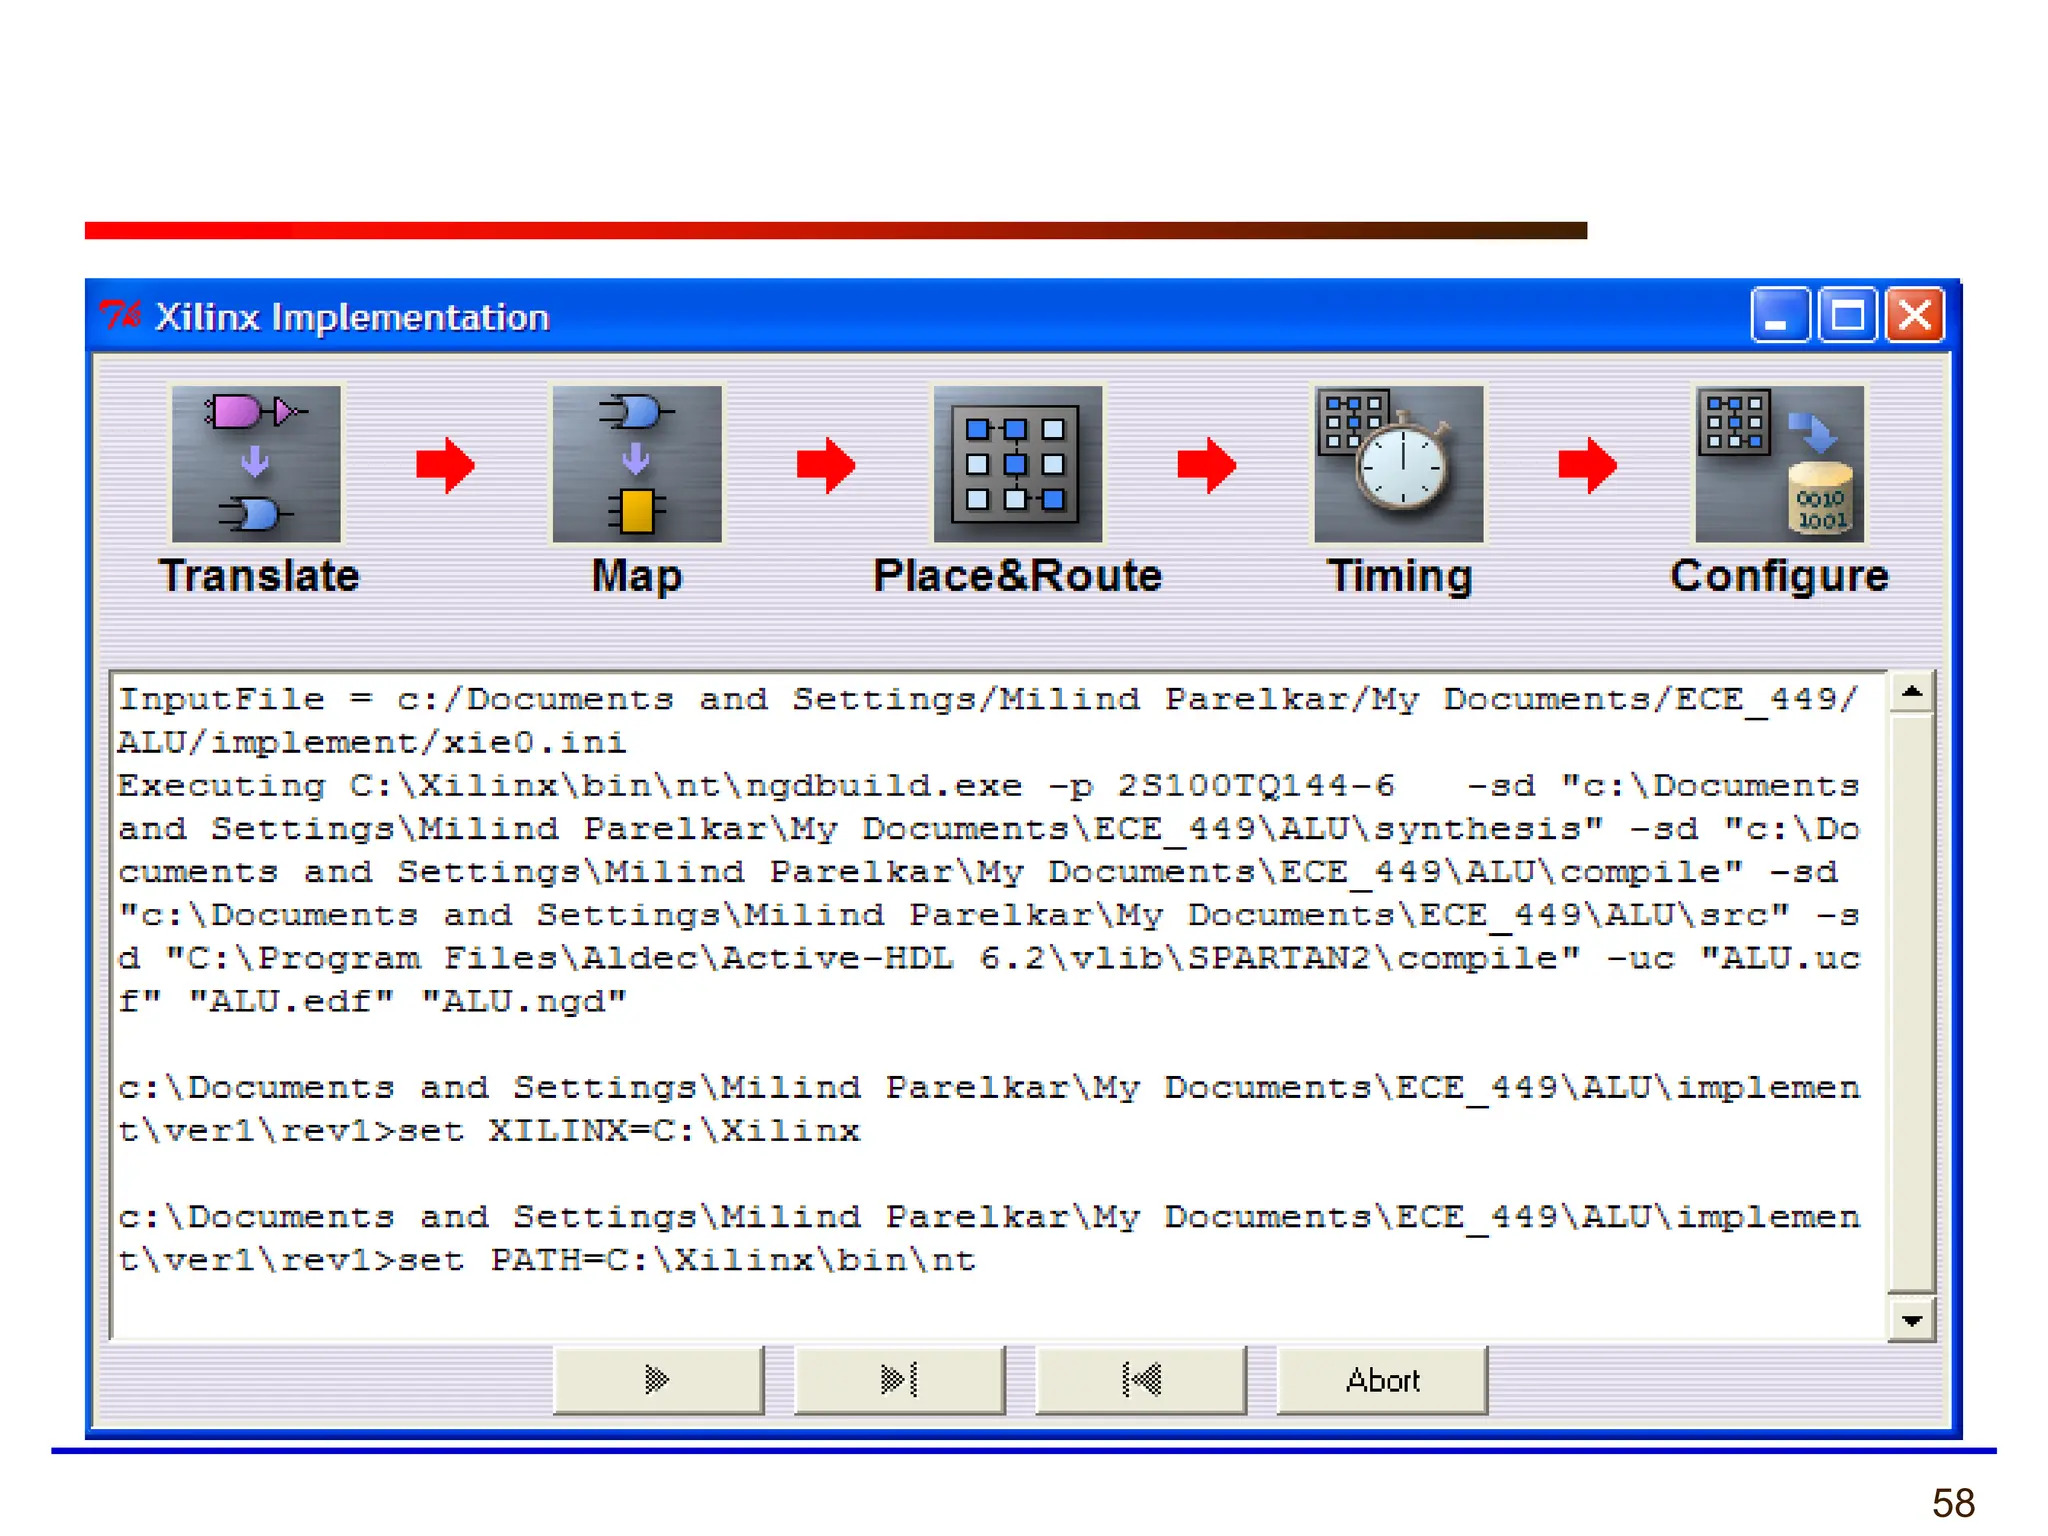Maximize the Xilinx Implementation window
Screen dimensions: 2048x1536
[x=1847, y=316]
